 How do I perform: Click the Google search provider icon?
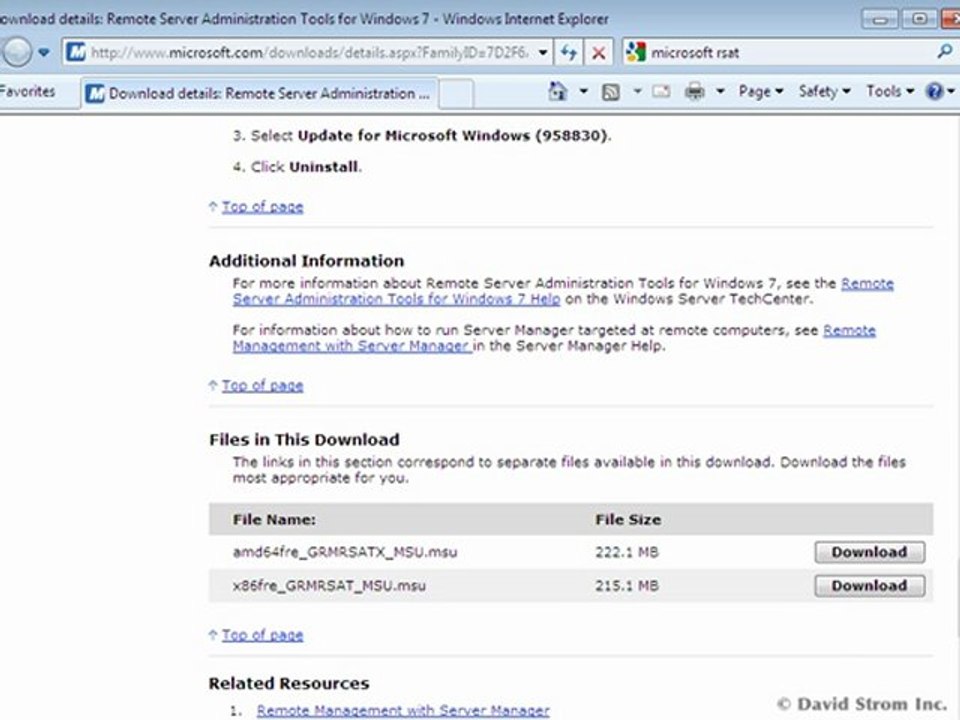[x=636, y=53]
